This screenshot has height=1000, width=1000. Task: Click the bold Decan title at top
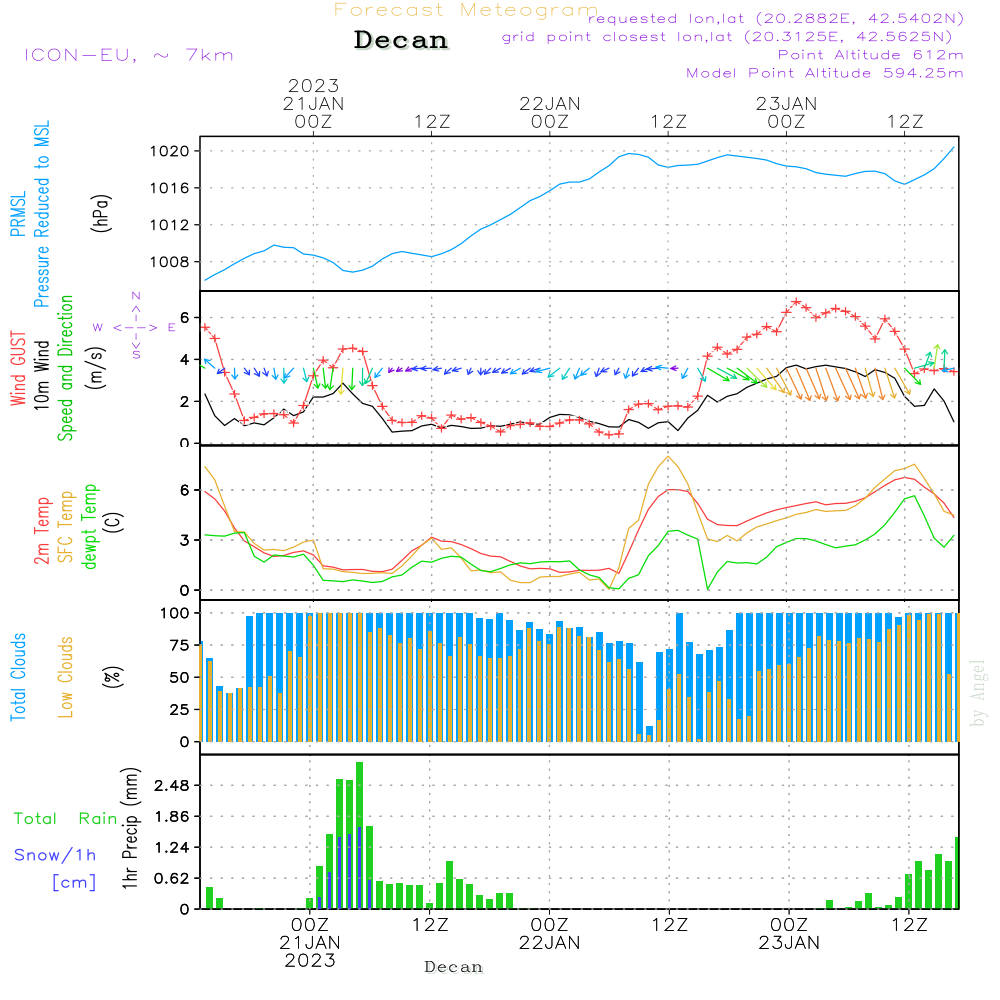[401, 40]
